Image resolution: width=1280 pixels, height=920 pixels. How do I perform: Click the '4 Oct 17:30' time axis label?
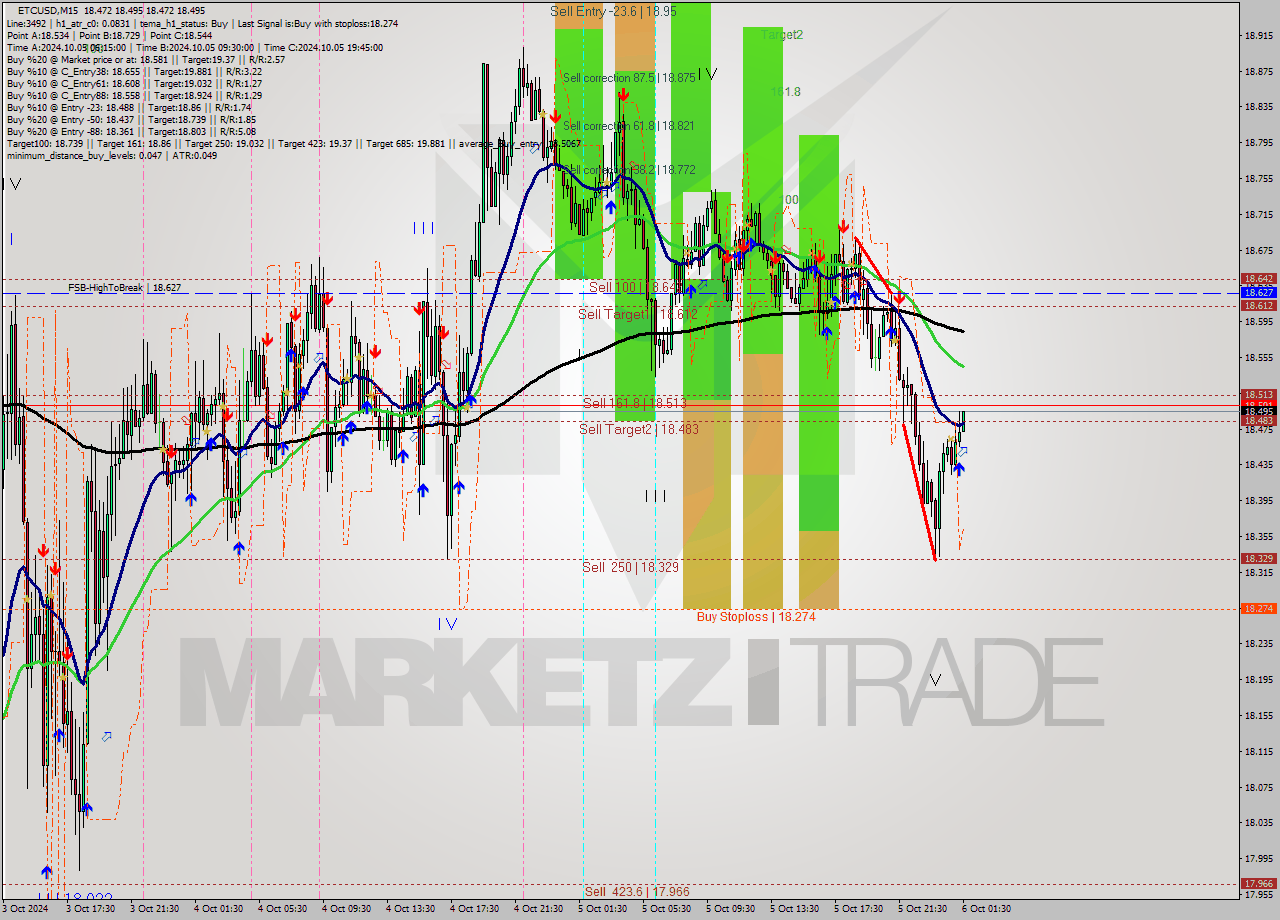(474, 909)
